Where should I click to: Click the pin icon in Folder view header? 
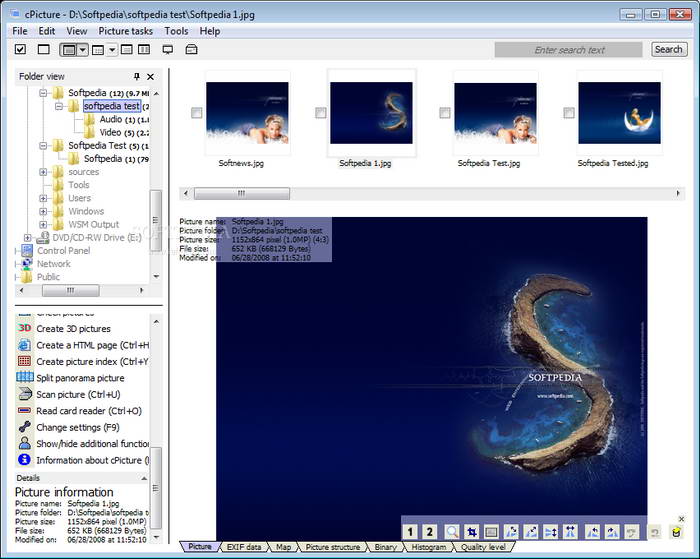click(137, 76)
